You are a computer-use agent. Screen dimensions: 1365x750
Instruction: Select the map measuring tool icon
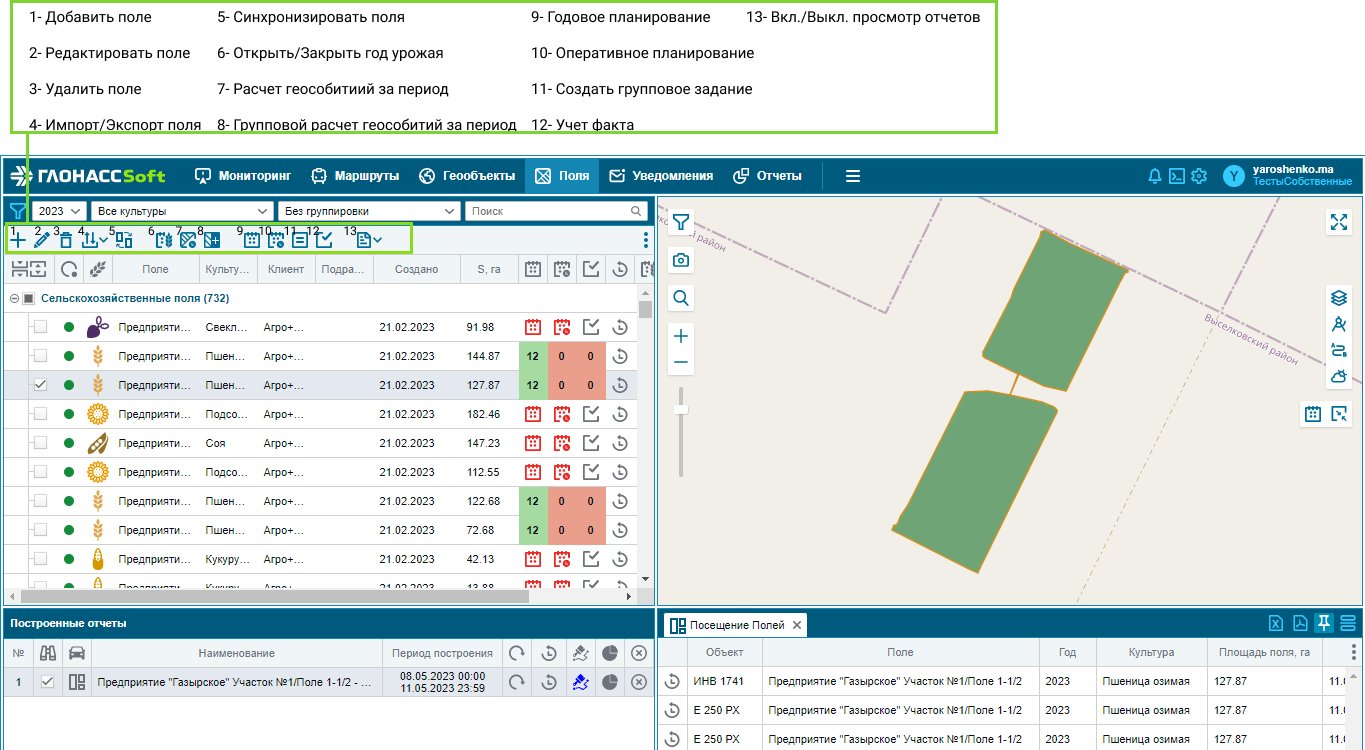click(x=1339, y=324)
